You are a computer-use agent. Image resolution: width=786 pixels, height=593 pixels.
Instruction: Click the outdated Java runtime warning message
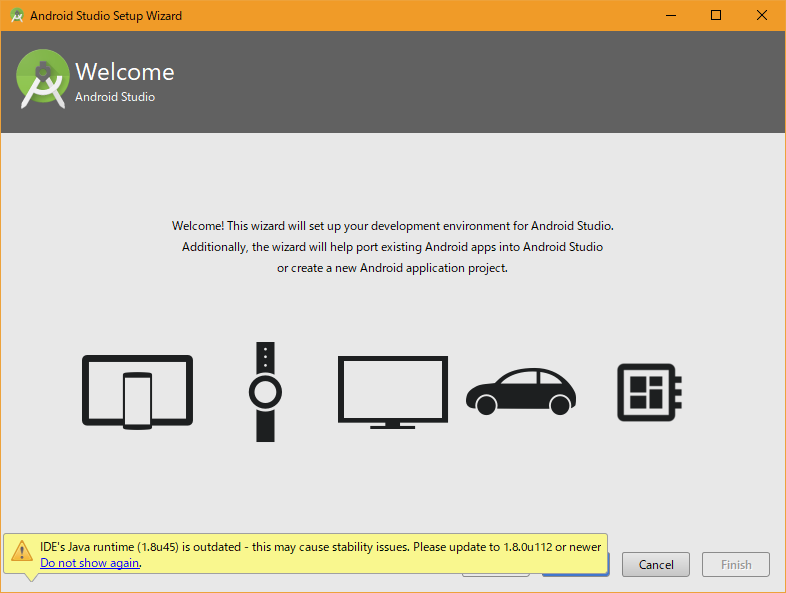(x=320, y=547)
